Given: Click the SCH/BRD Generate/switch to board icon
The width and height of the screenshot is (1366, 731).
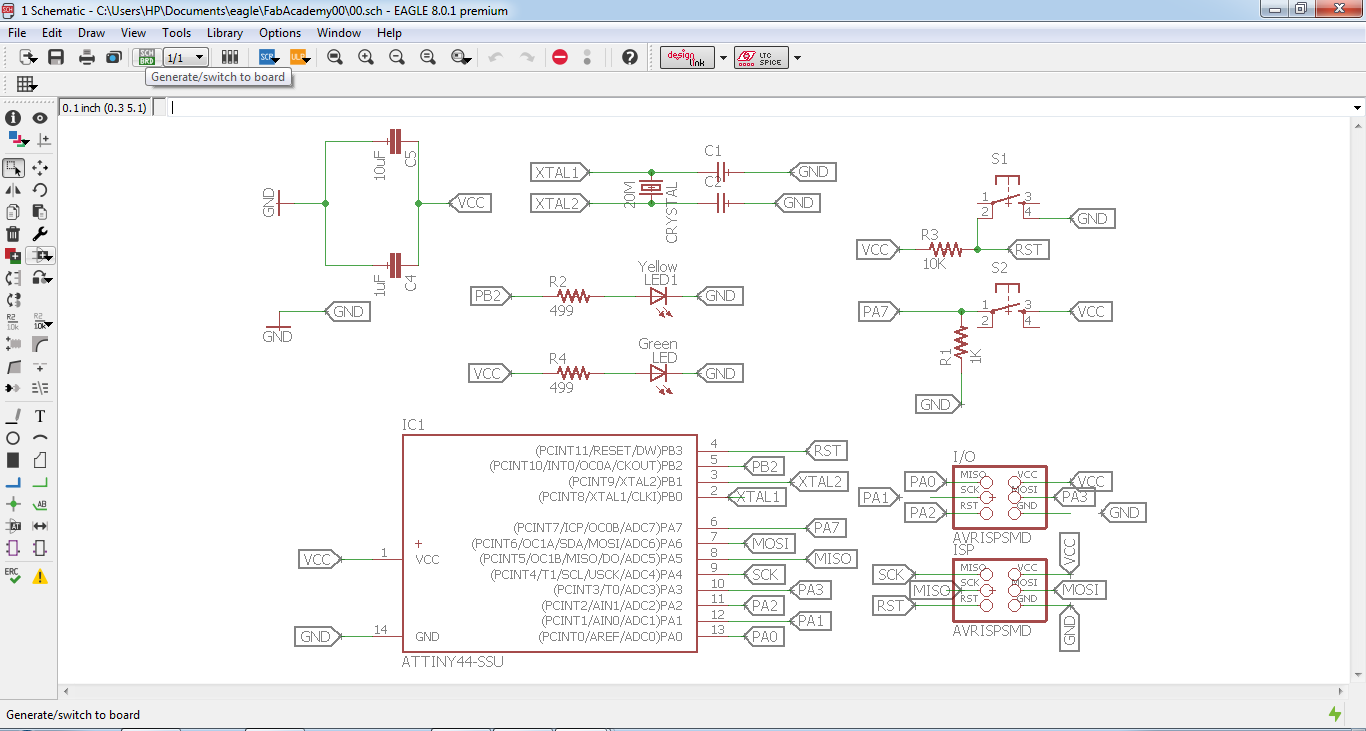Looking at the screenshot, I should pos(147,57).
